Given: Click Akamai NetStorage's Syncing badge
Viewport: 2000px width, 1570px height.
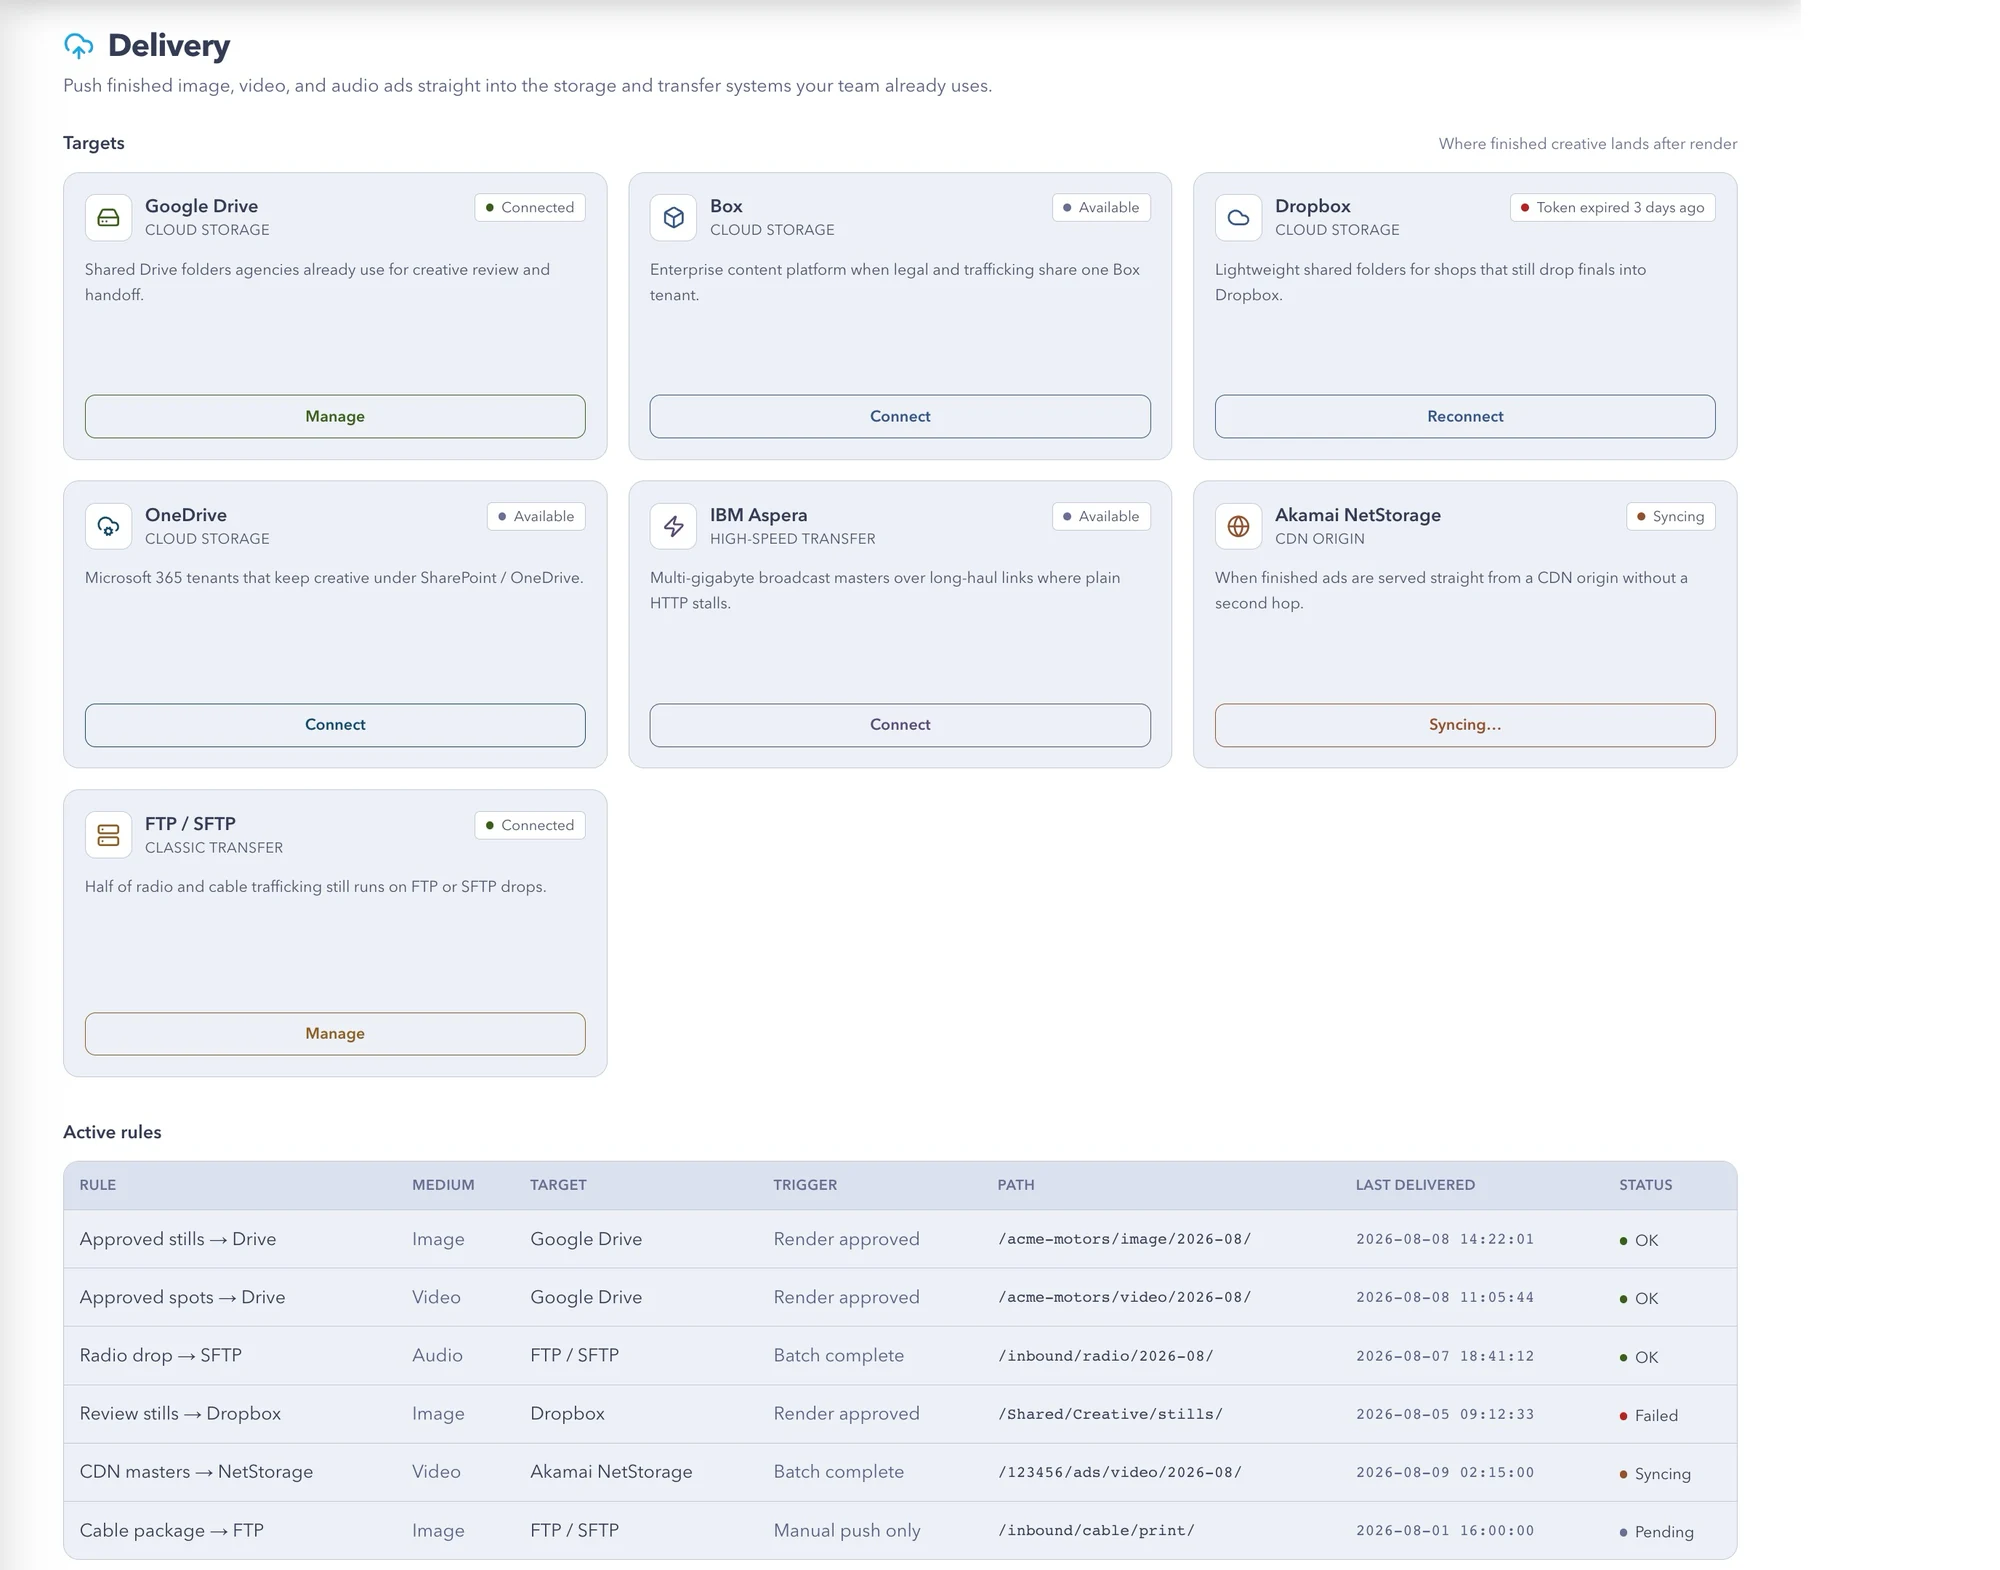Looking at the screenshot, I should tap(1671, 516).
